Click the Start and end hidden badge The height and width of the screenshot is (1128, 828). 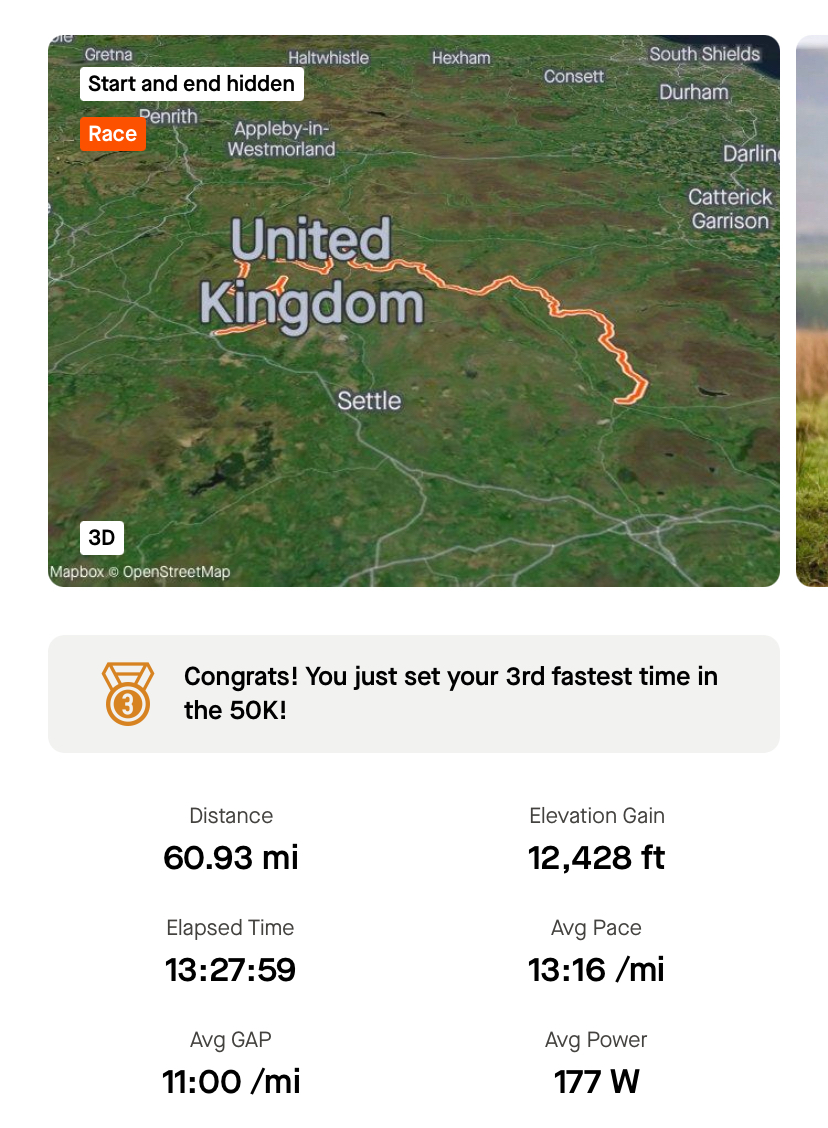pyautogui.click(x=191, y=84)
